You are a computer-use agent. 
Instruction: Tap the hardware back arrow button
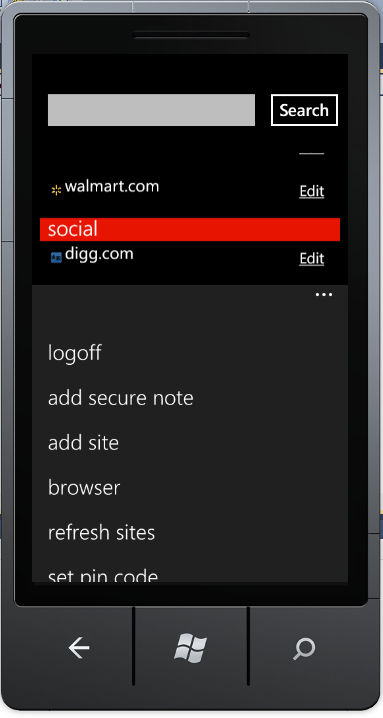(79, 647)
